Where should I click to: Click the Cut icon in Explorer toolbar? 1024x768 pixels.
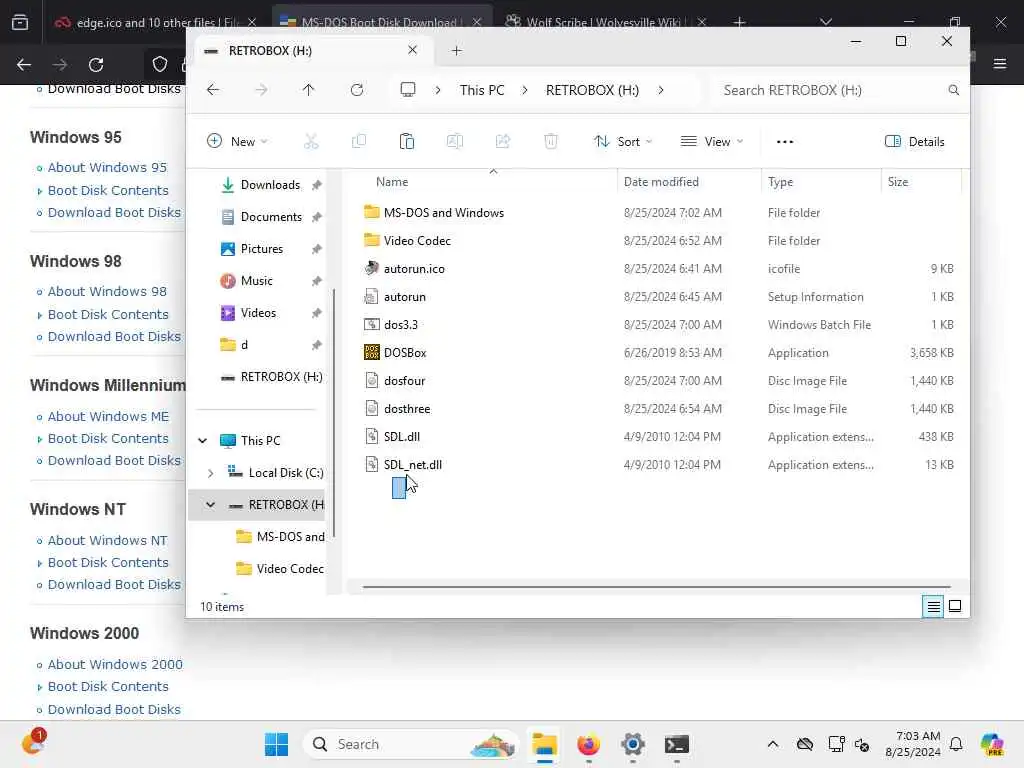311,142
